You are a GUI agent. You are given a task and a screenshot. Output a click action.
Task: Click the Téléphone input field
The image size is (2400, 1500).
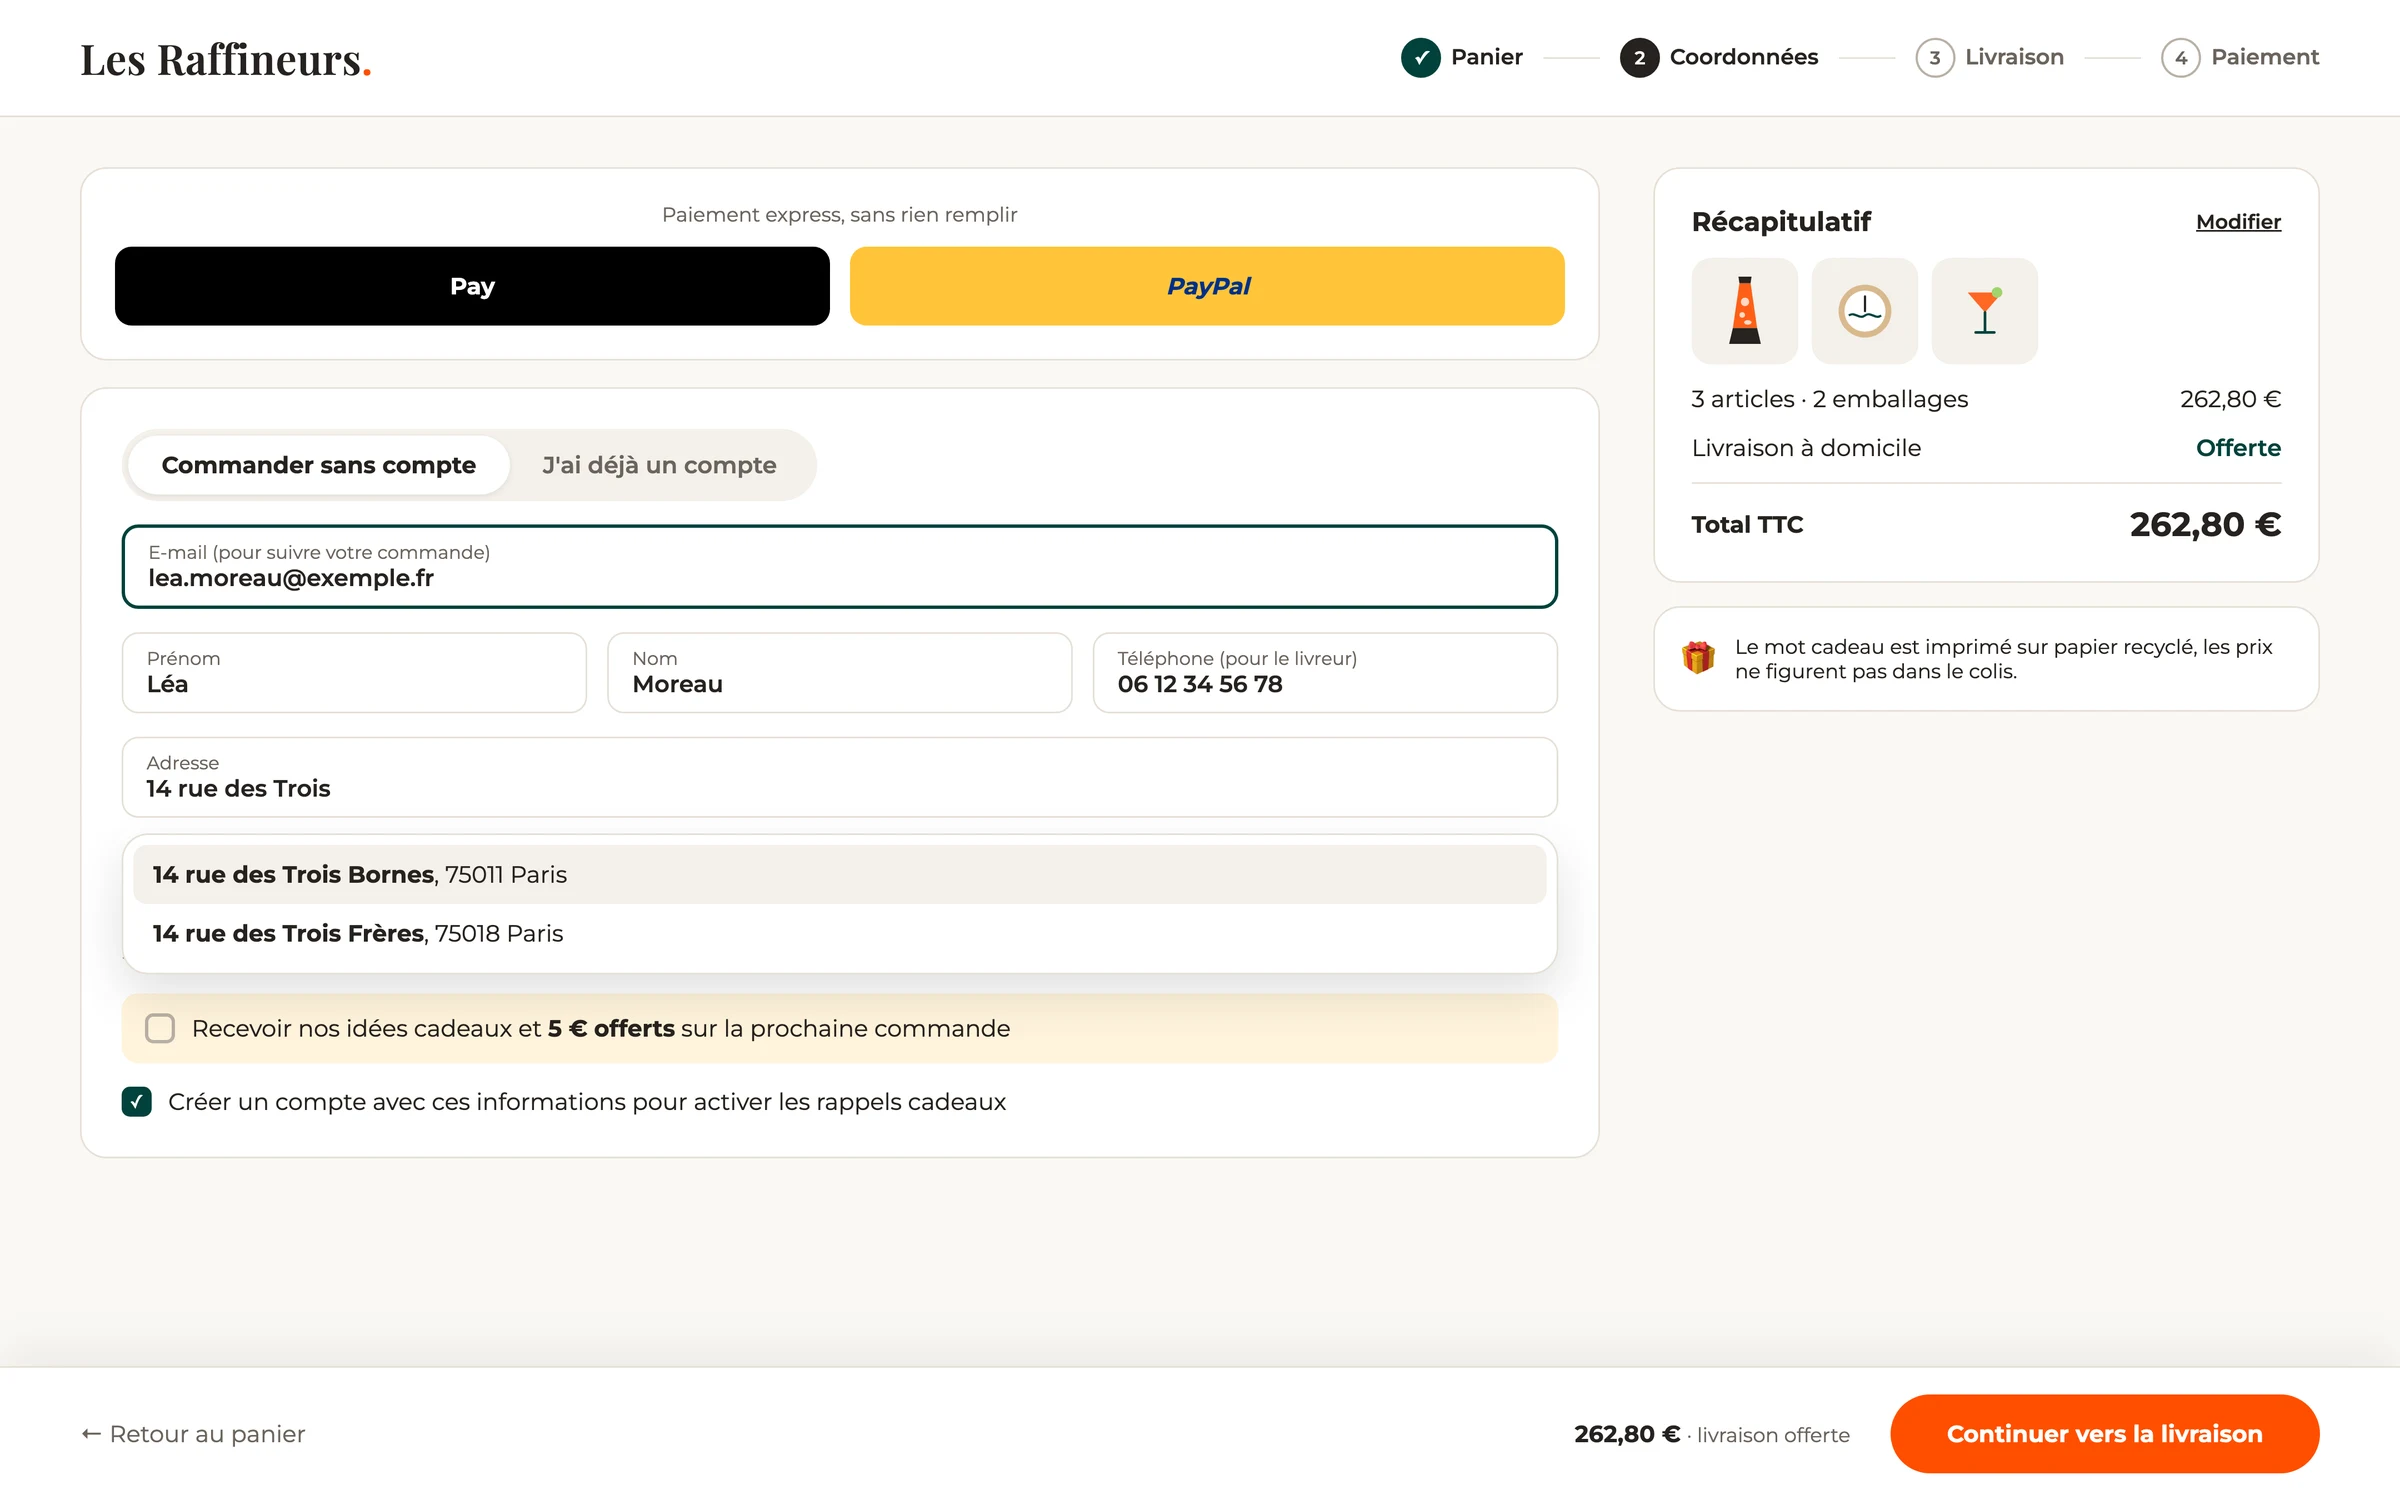point(1325,672)
